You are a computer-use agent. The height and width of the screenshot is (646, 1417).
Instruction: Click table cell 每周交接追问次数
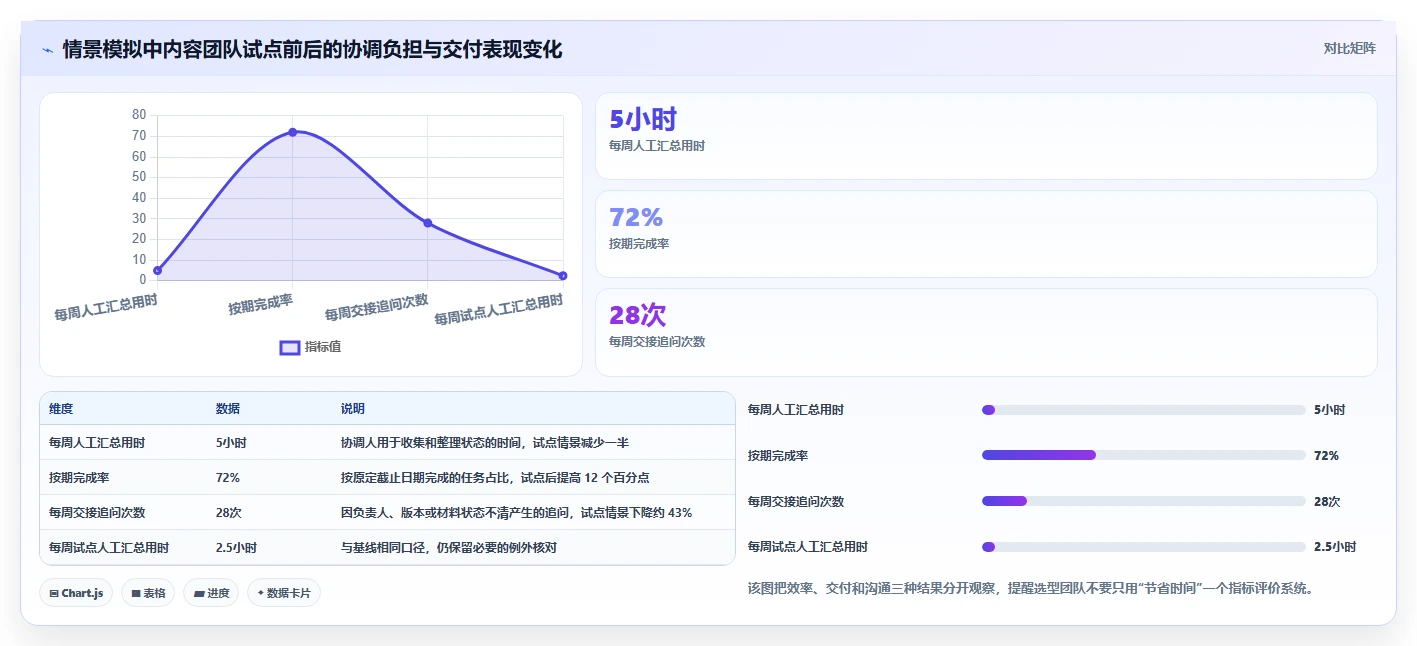click(97, 513)
